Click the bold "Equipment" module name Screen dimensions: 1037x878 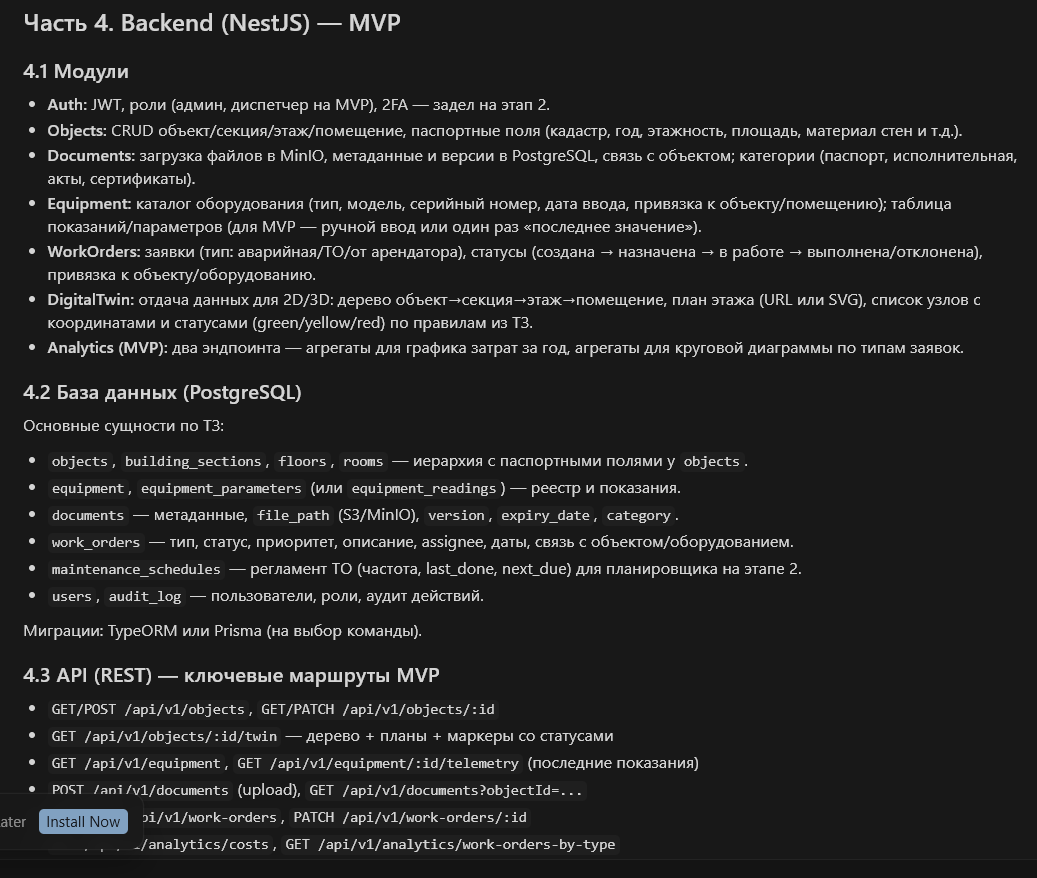point(88,204)
